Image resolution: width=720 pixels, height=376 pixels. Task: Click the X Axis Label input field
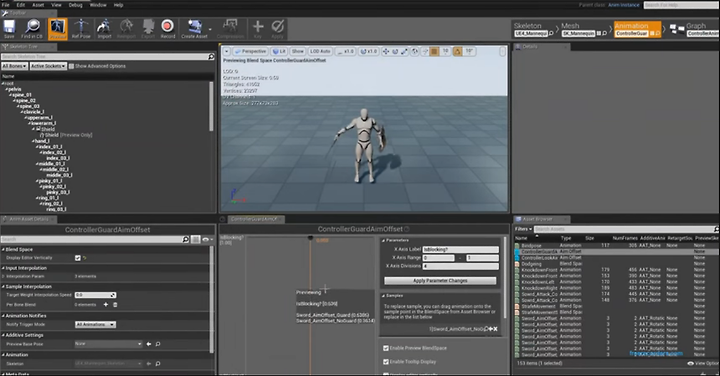461,249
